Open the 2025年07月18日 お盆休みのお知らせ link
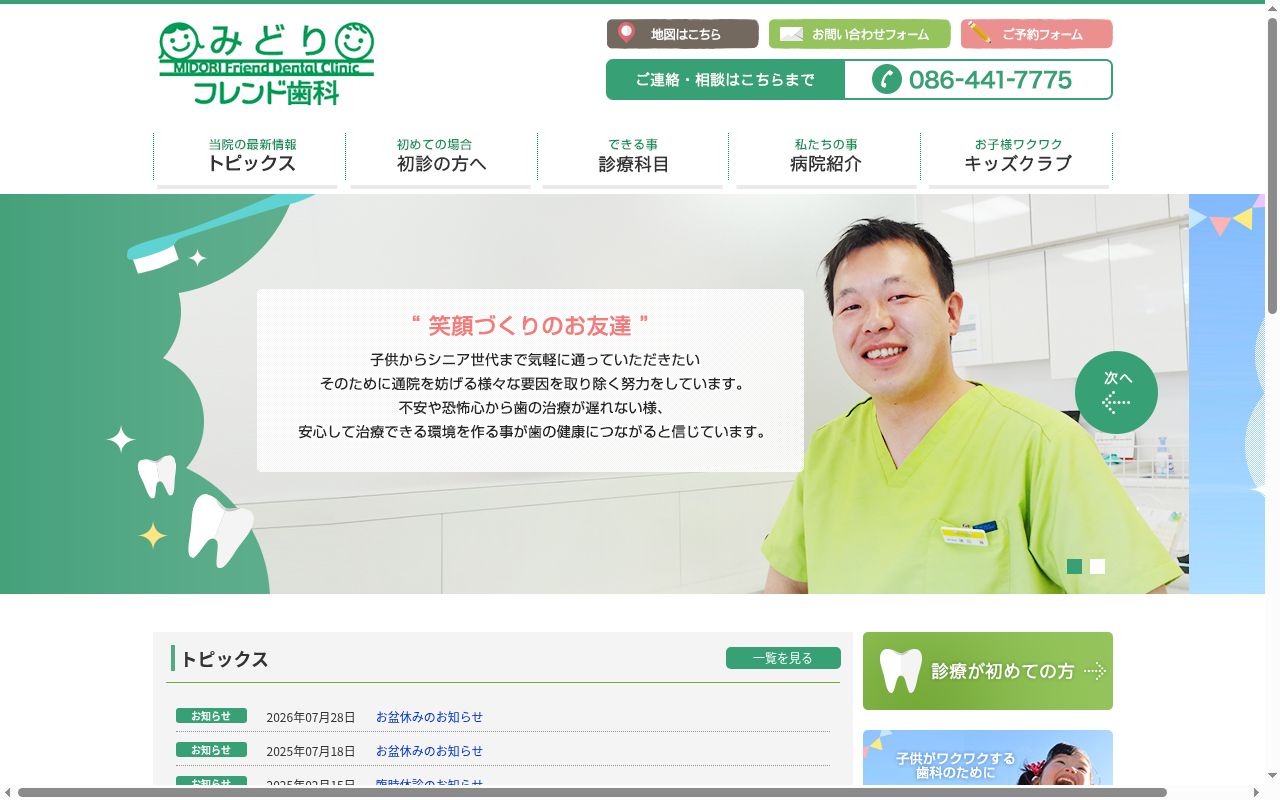Image resolution: width=1280 pixels, height=800 pixels. (x=429, y=751)
